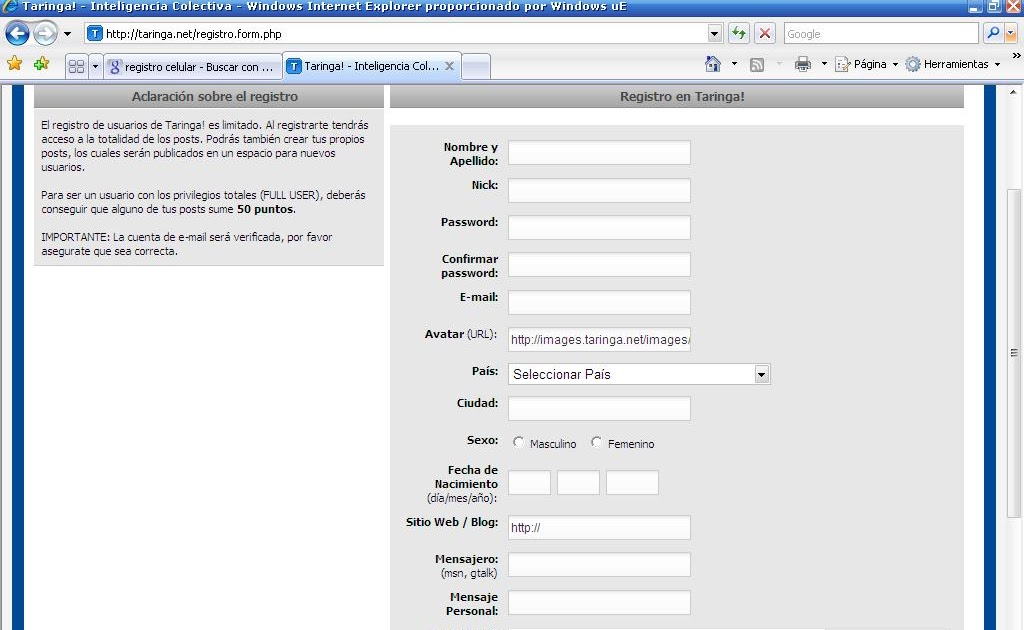Image resolution: width=1024 pixels, height=630 pixels.
Task: Click the RSS feeds icon
Action: (757, 65)
